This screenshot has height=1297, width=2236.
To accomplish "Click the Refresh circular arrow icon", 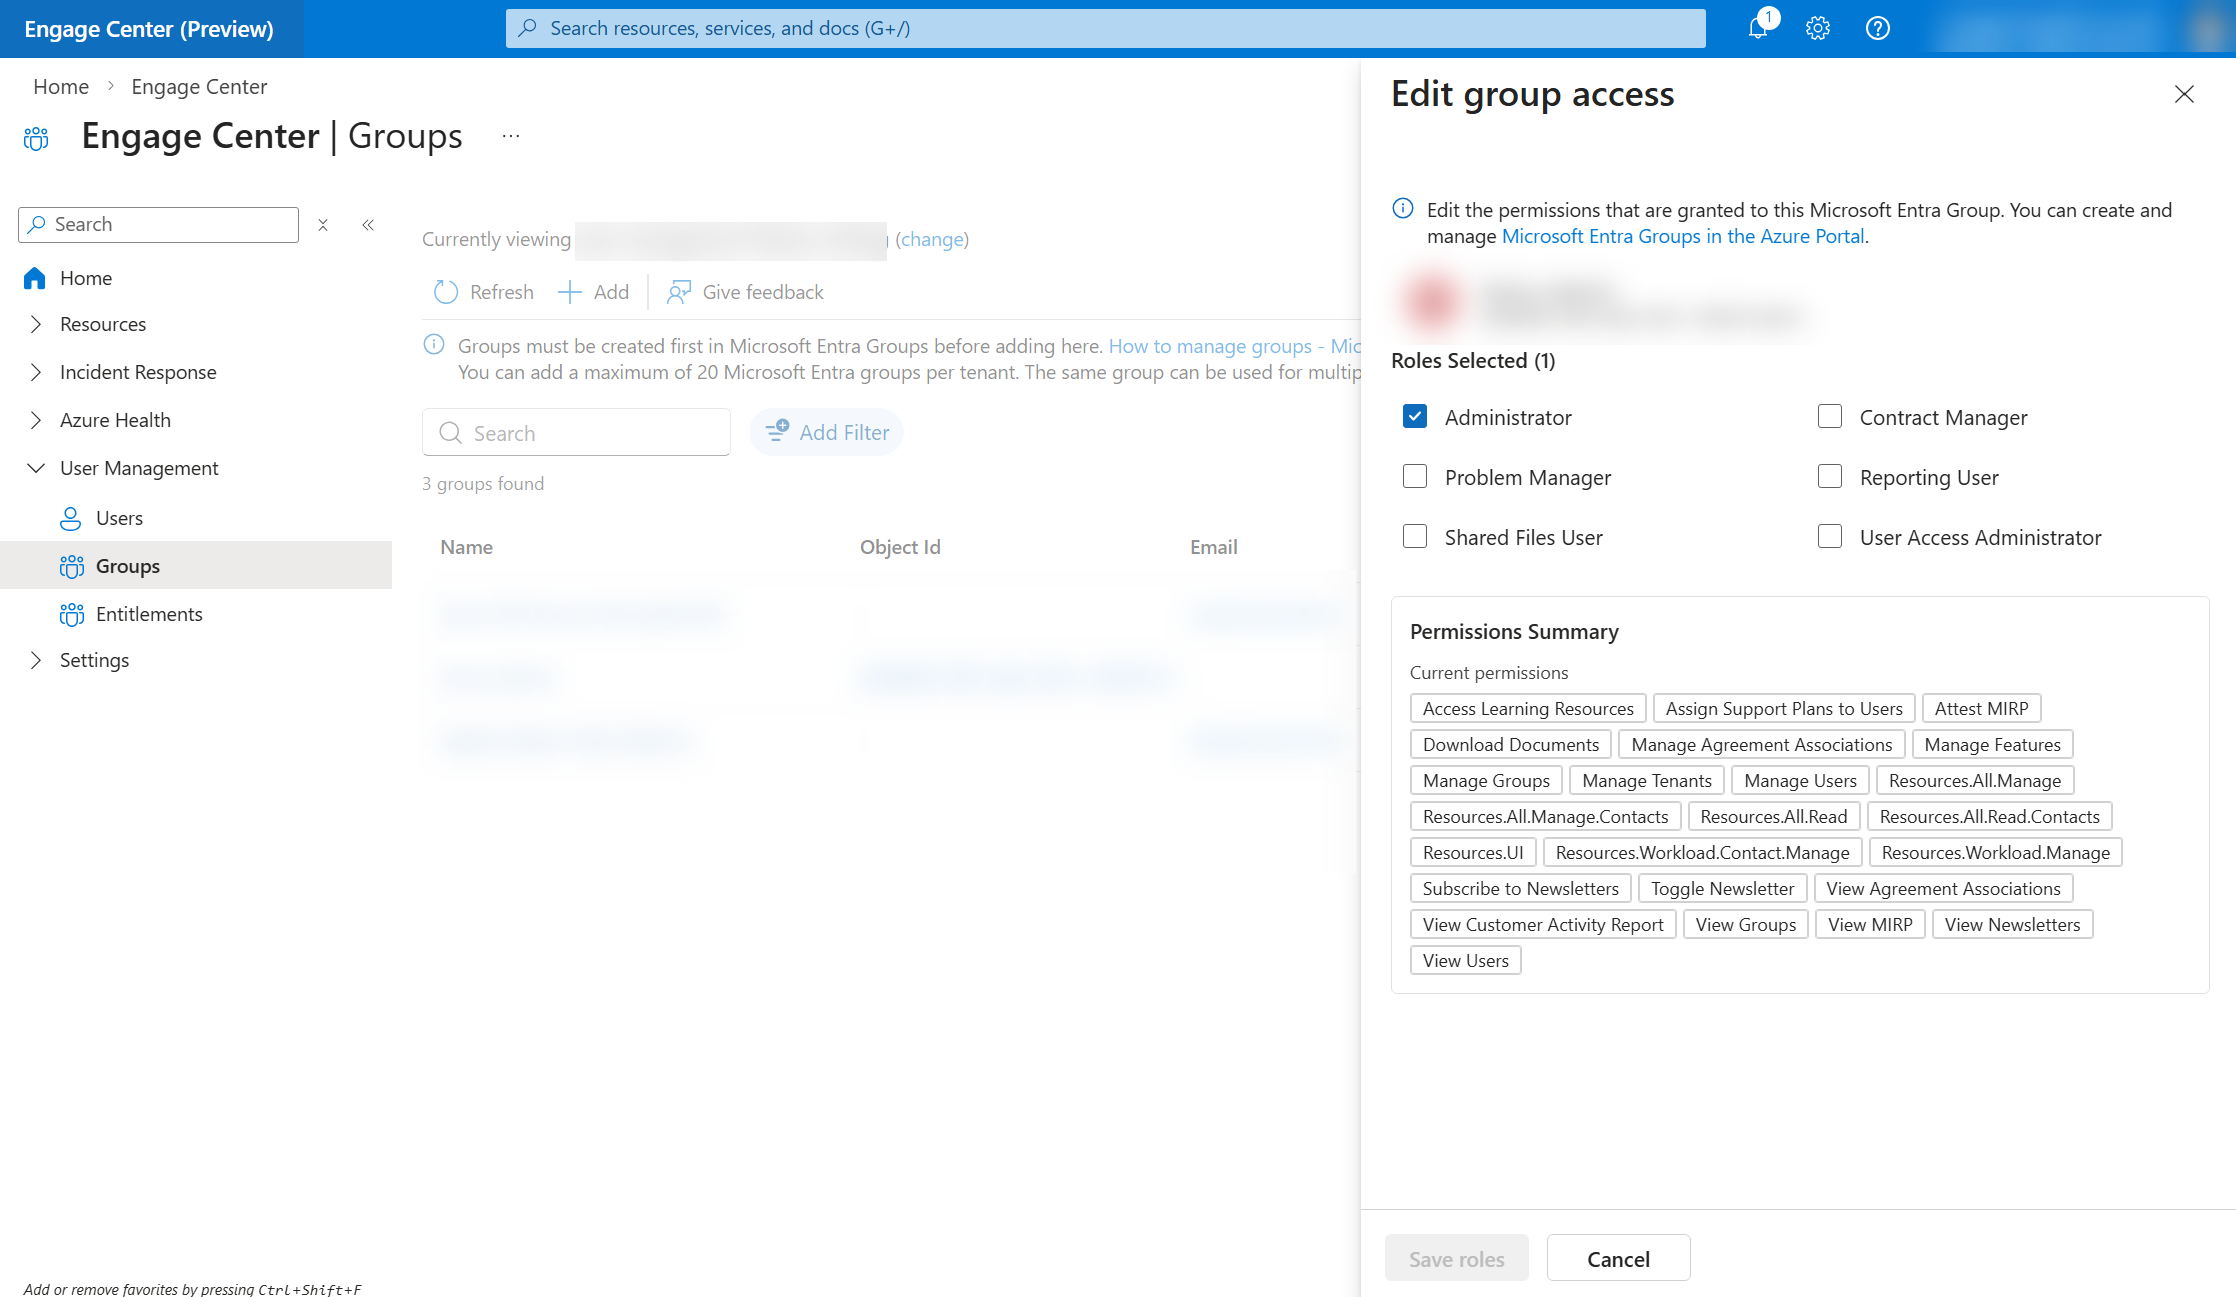I will 446,292.
